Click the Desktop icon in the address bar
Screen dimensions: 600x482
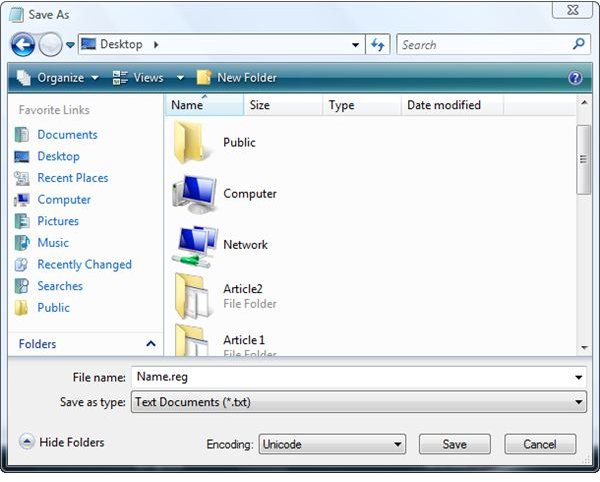(88, 44)
